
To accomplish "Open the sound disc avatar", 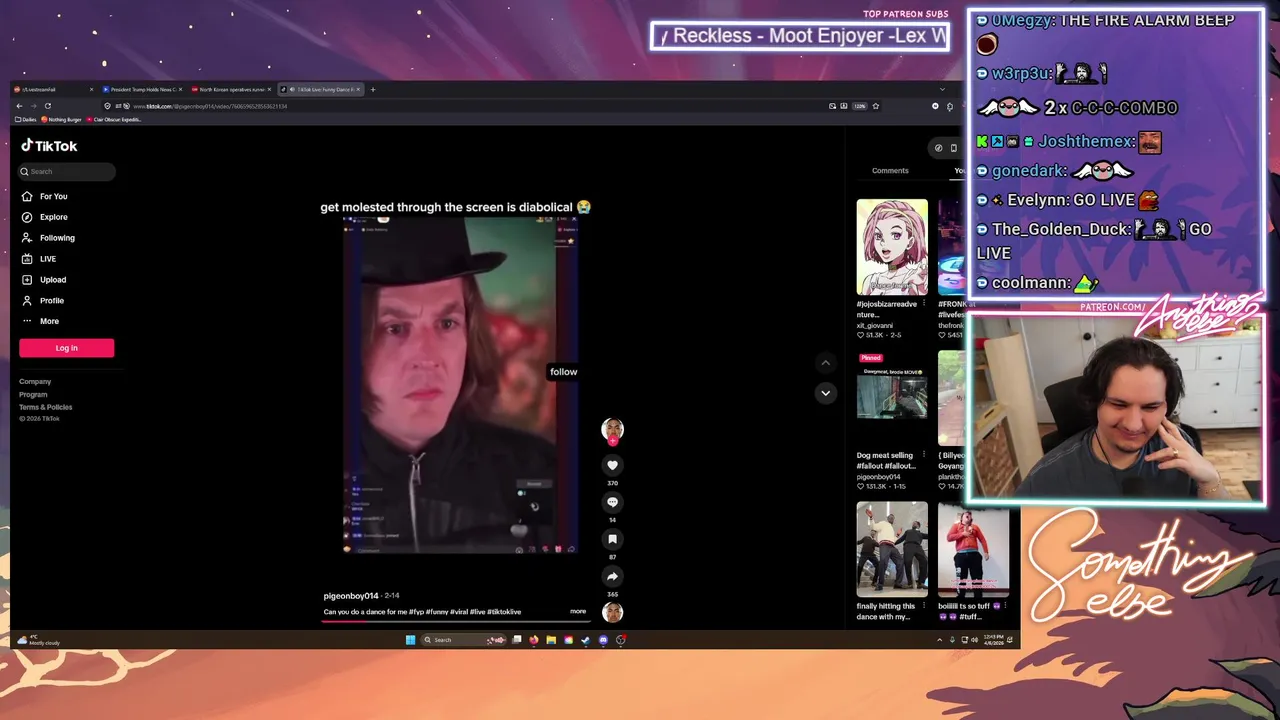I will click(612, 612).
